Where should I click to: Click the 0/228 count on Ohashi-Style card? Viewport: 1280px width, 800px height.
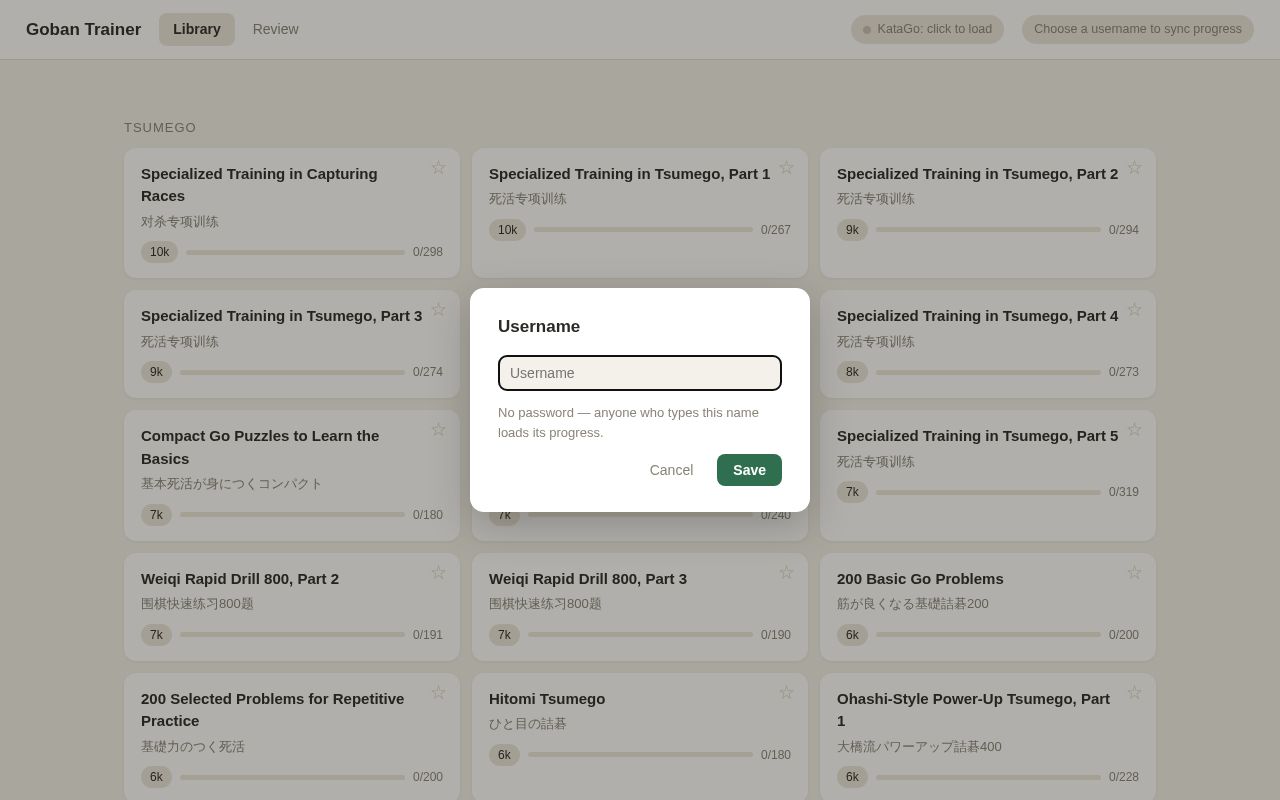click(x=1124, y=777)
